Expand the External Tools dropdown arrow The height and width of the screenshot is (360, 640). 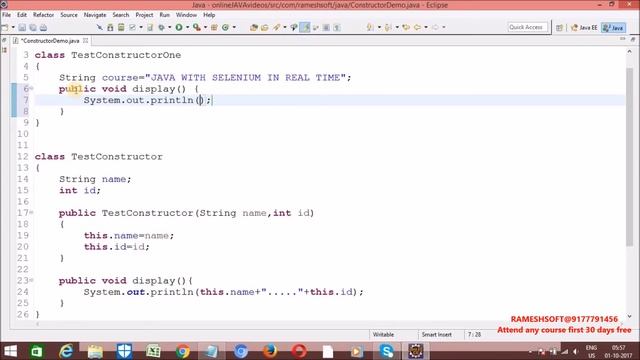pos(205,27)
